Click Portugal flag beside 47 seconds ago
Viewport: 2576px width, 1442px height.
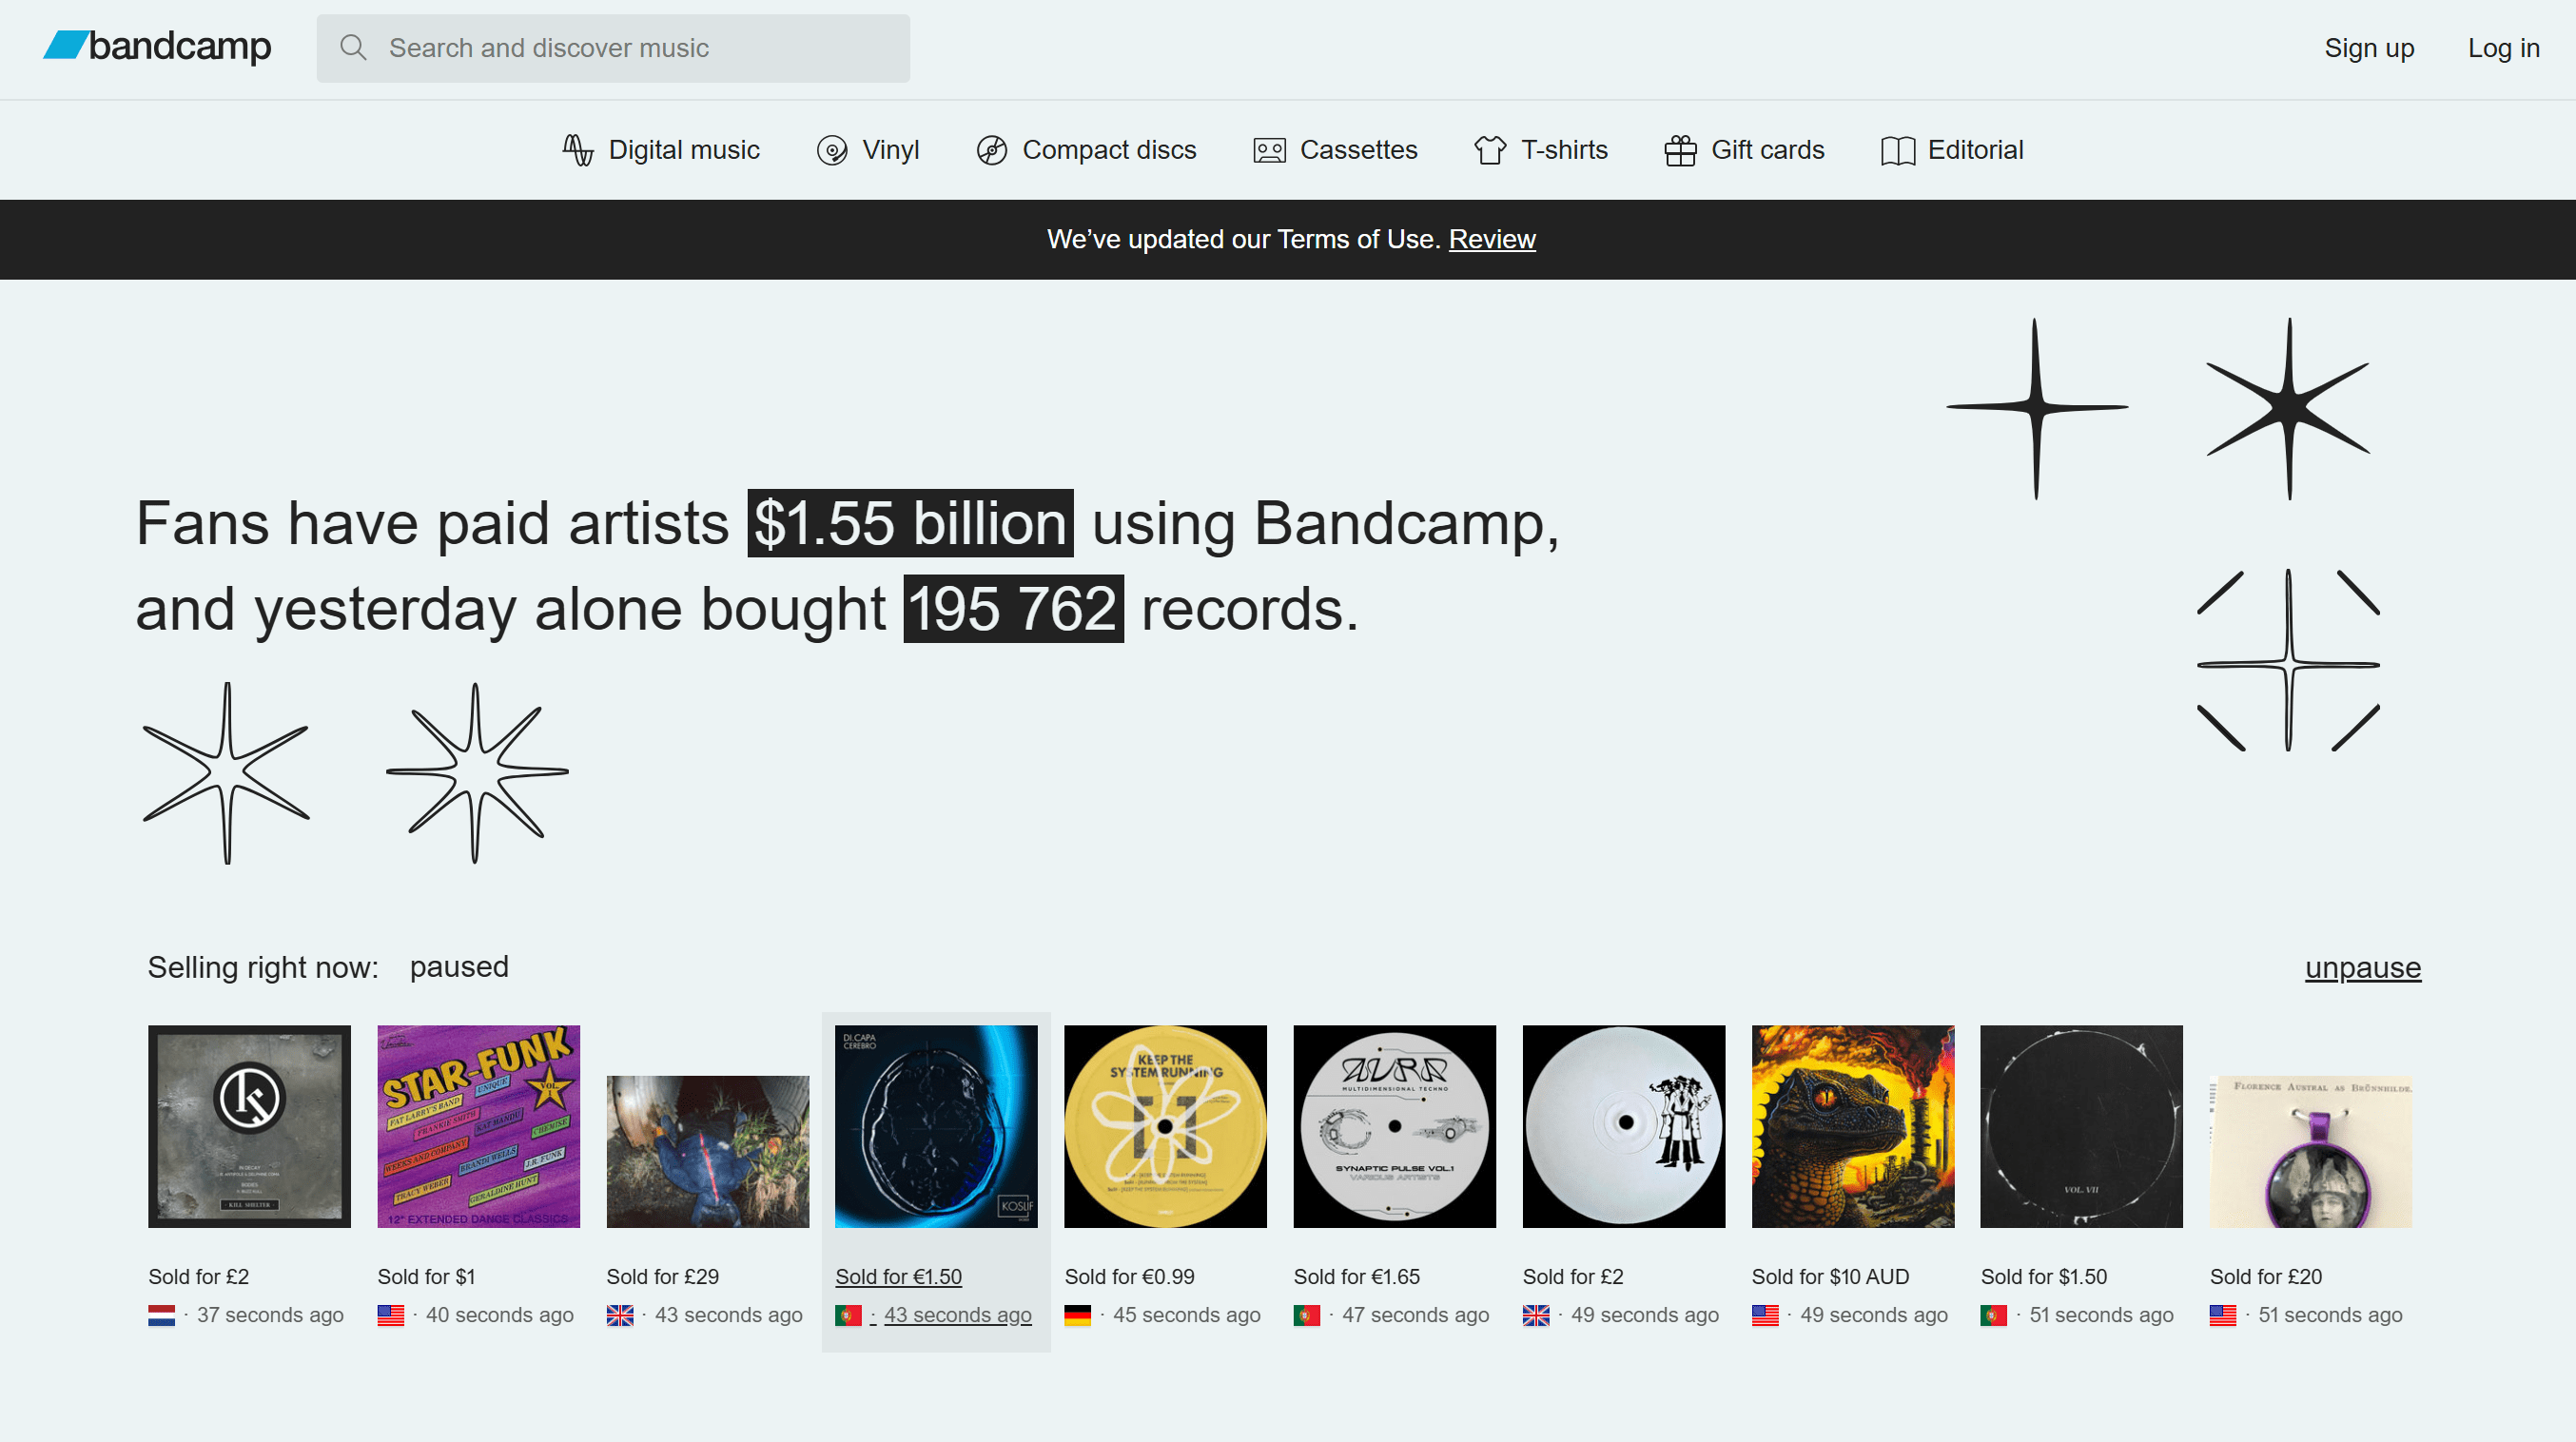point(1306,1315)
